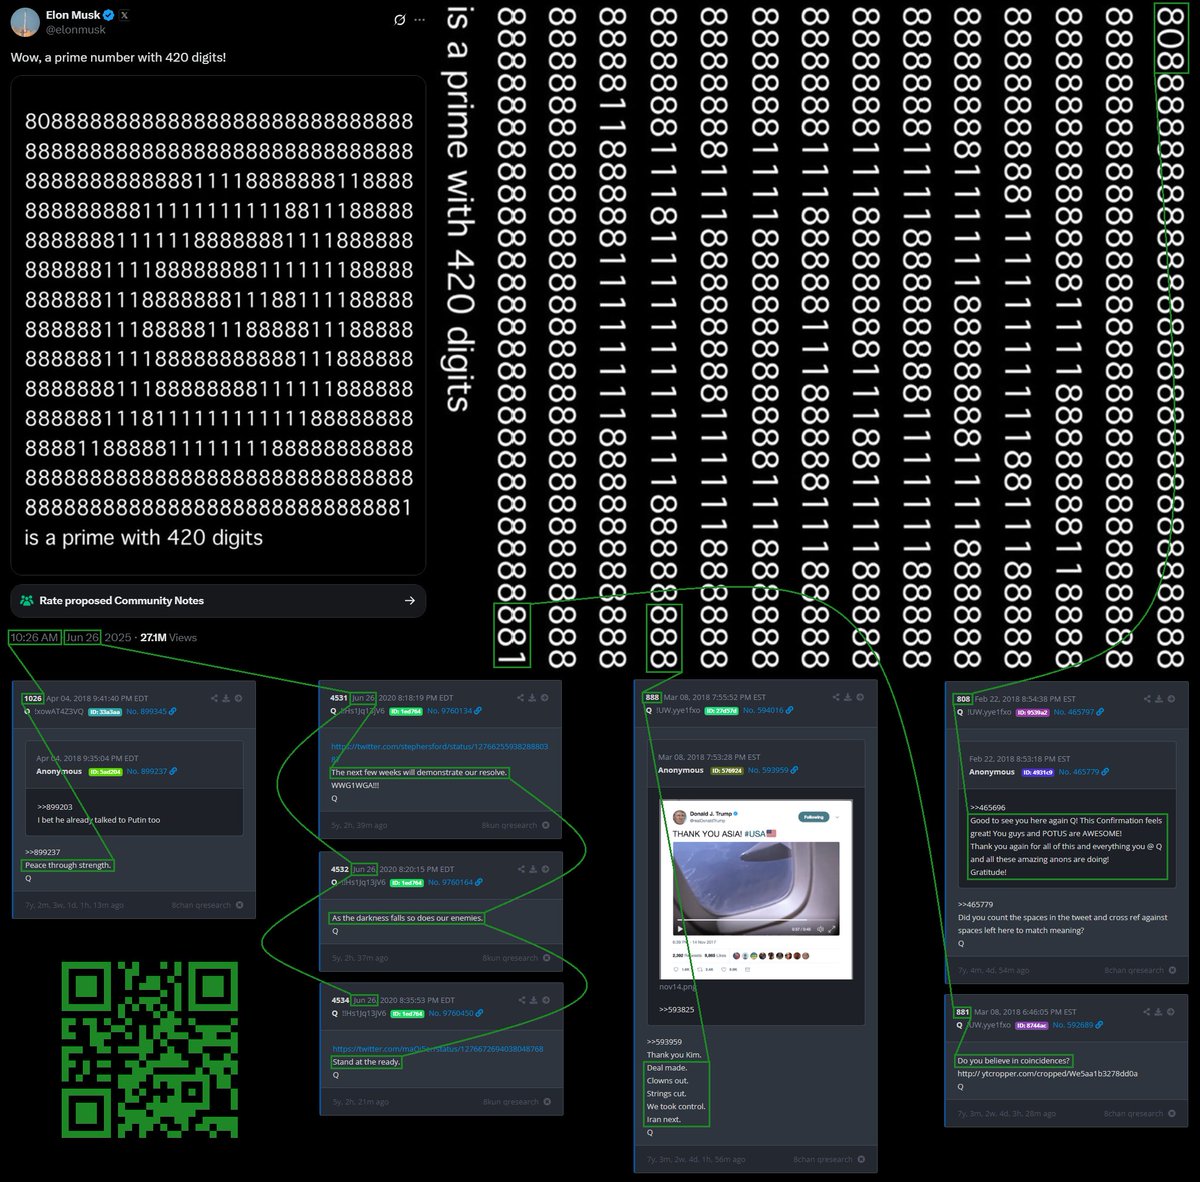The image size is (1200, 1182).
Task: Click the 10:26 AM timestamp of the tweet
Action: pos(34,637)
